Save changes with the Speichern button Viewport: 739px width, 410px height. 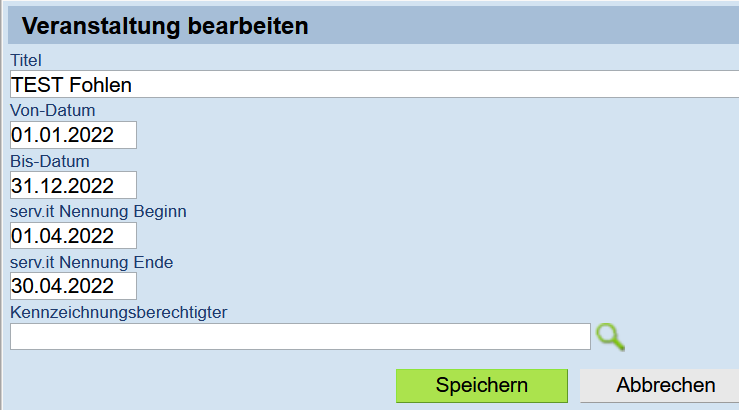pyautogui.click(x=482, y=385)
